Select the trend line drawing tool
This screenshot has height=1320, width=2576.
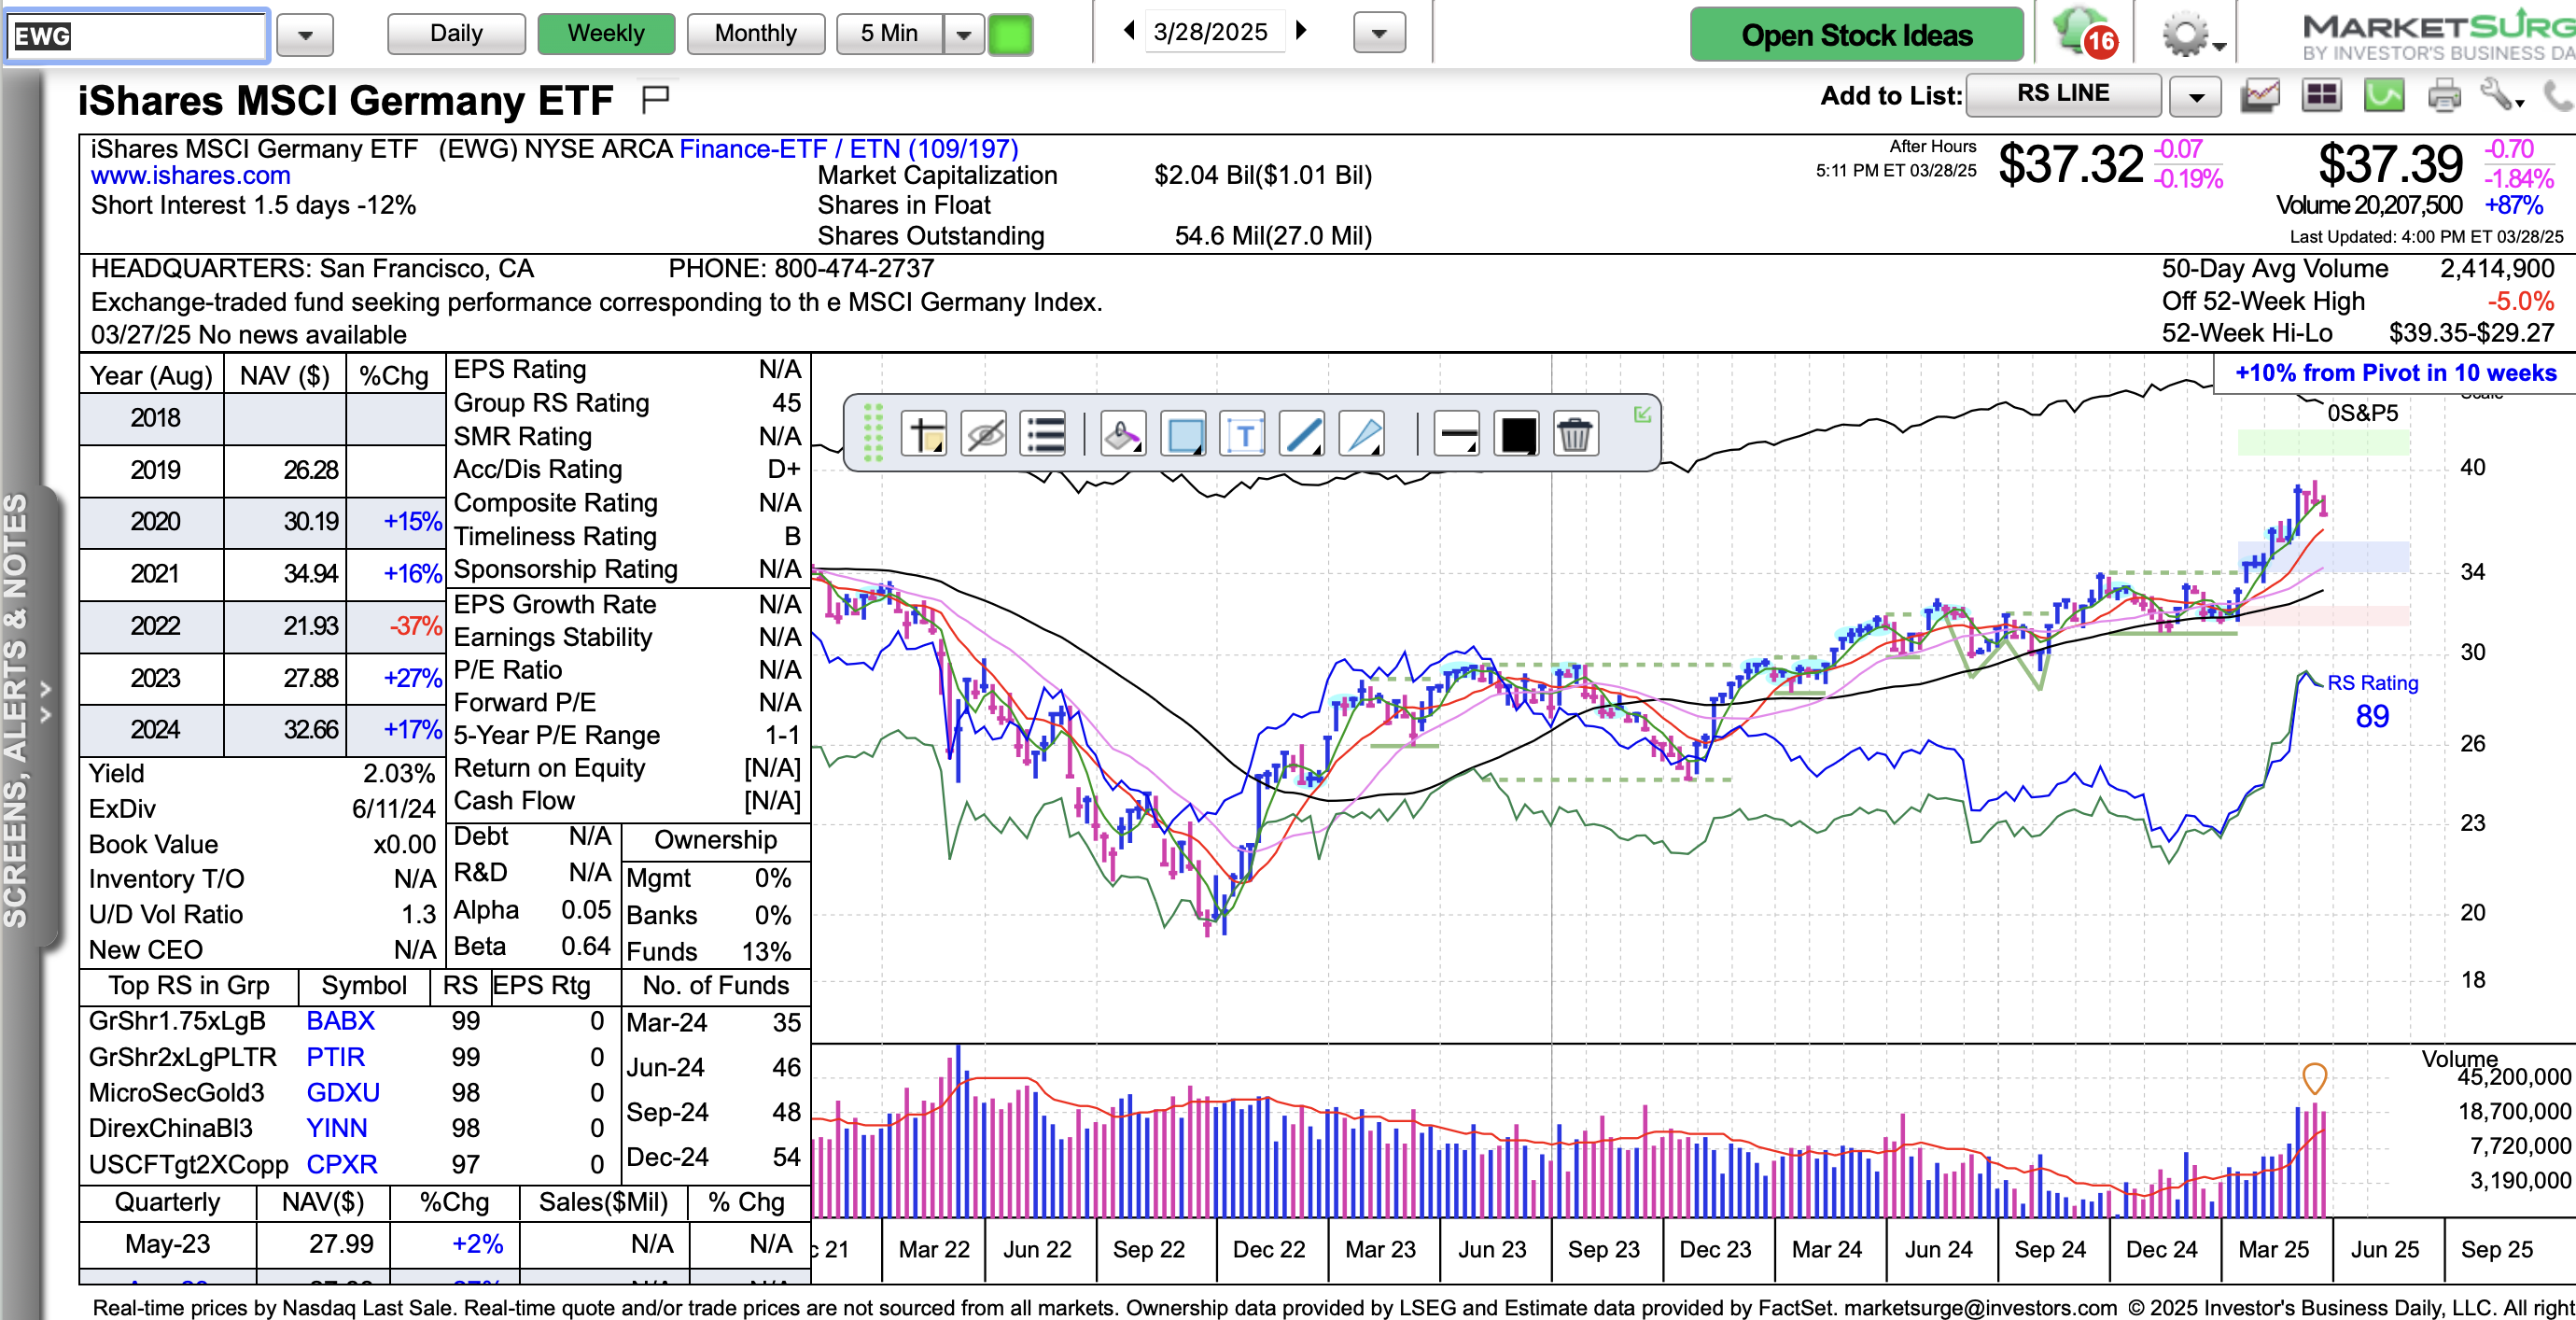1303,435
